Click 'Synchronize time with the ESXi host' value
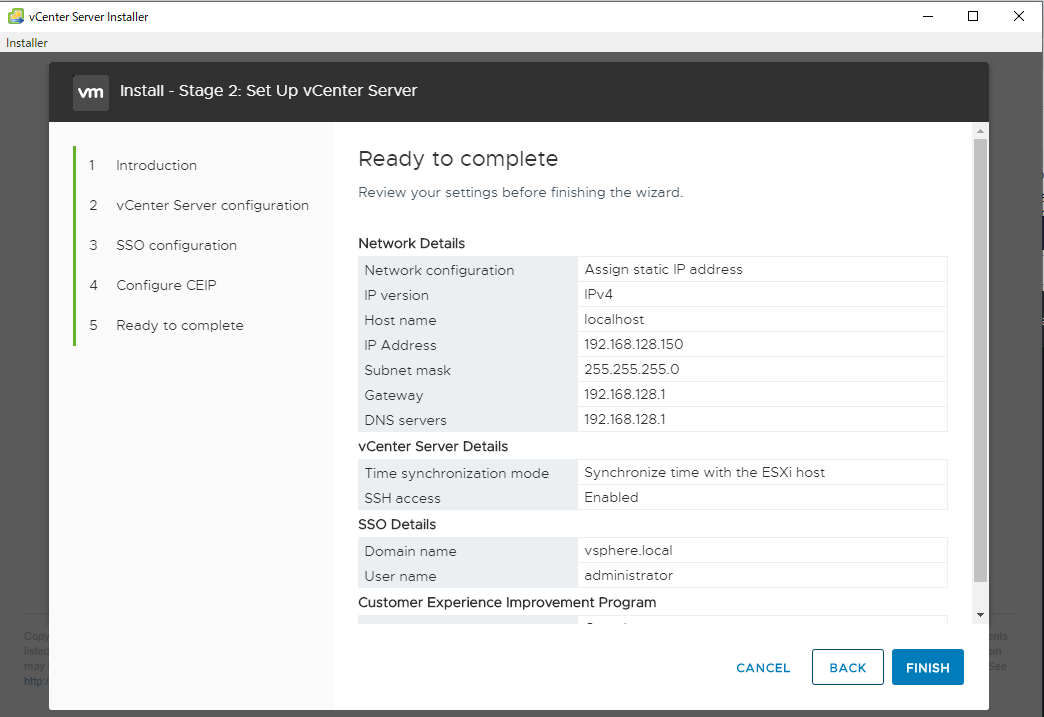1044x717 pixels. click(x=704, y=472)
